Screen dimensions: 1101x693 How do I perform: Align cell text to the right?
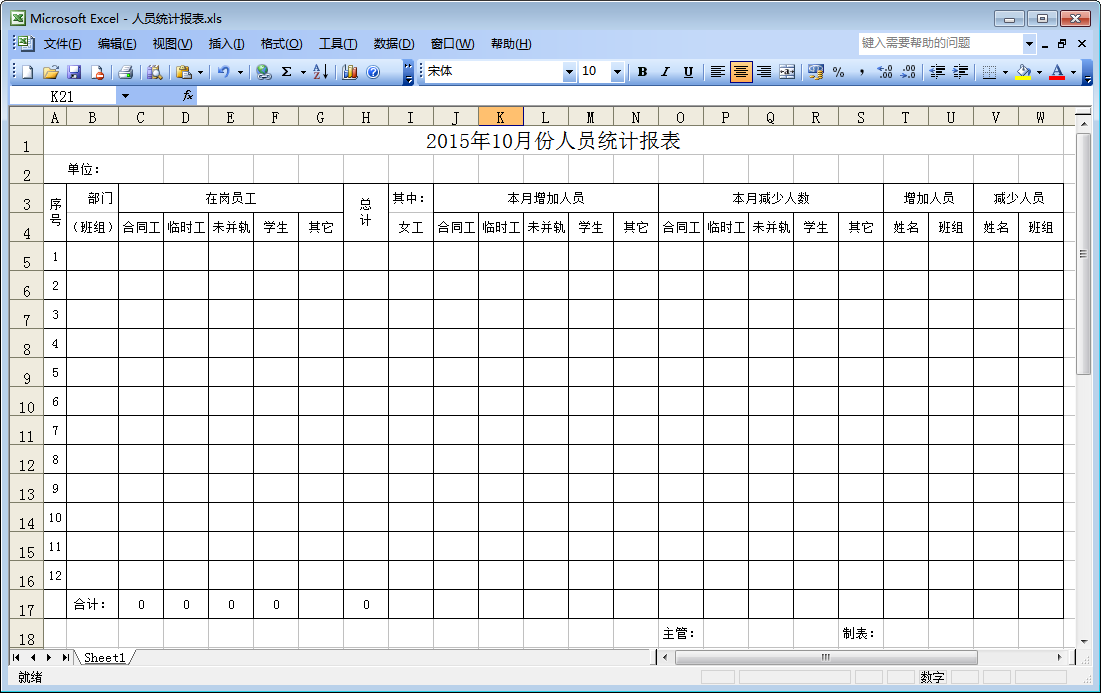764,72
